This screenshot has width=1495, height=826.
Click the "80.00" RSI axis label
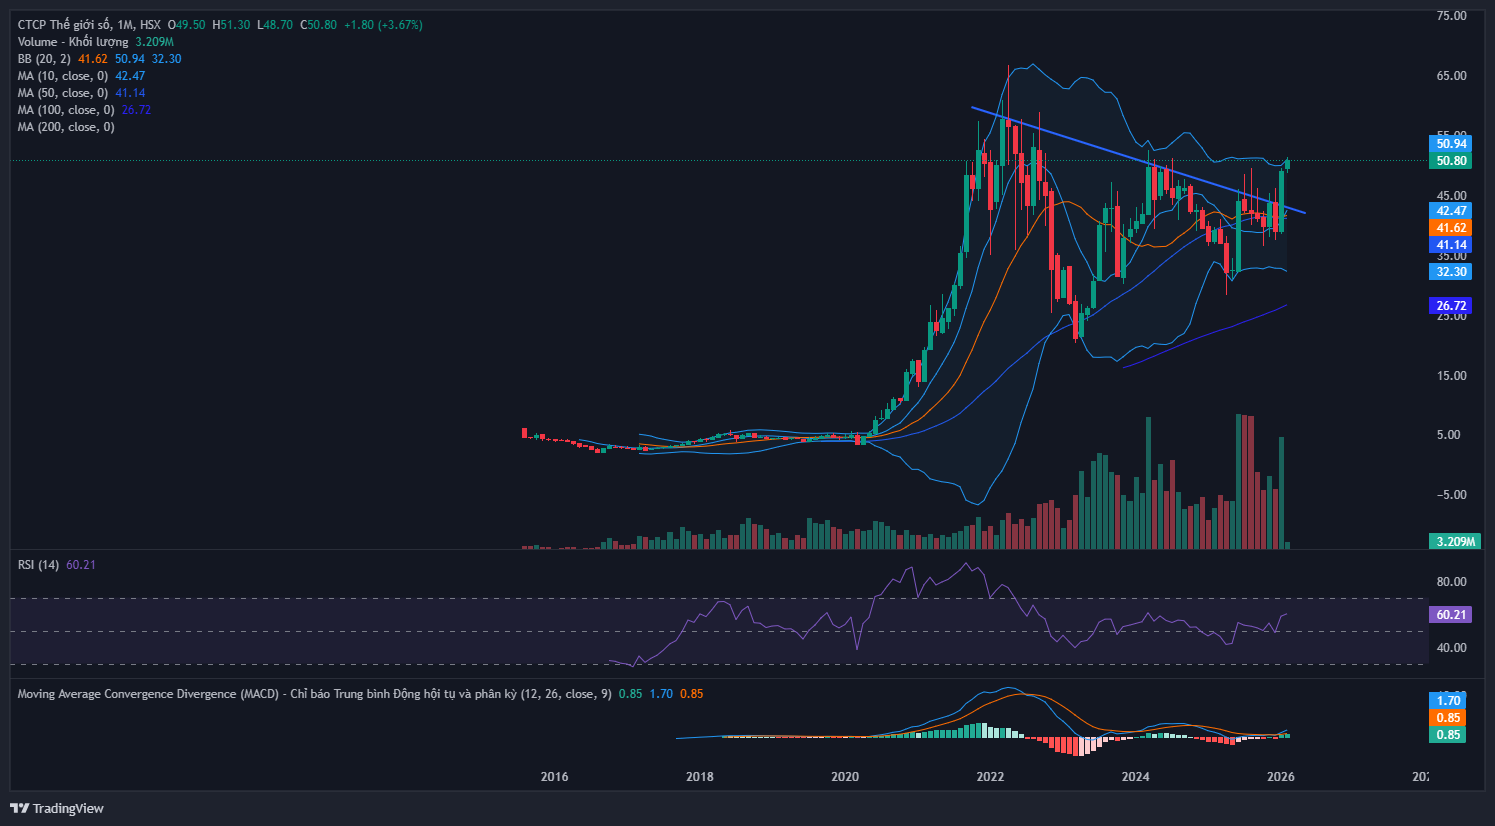1451,582
